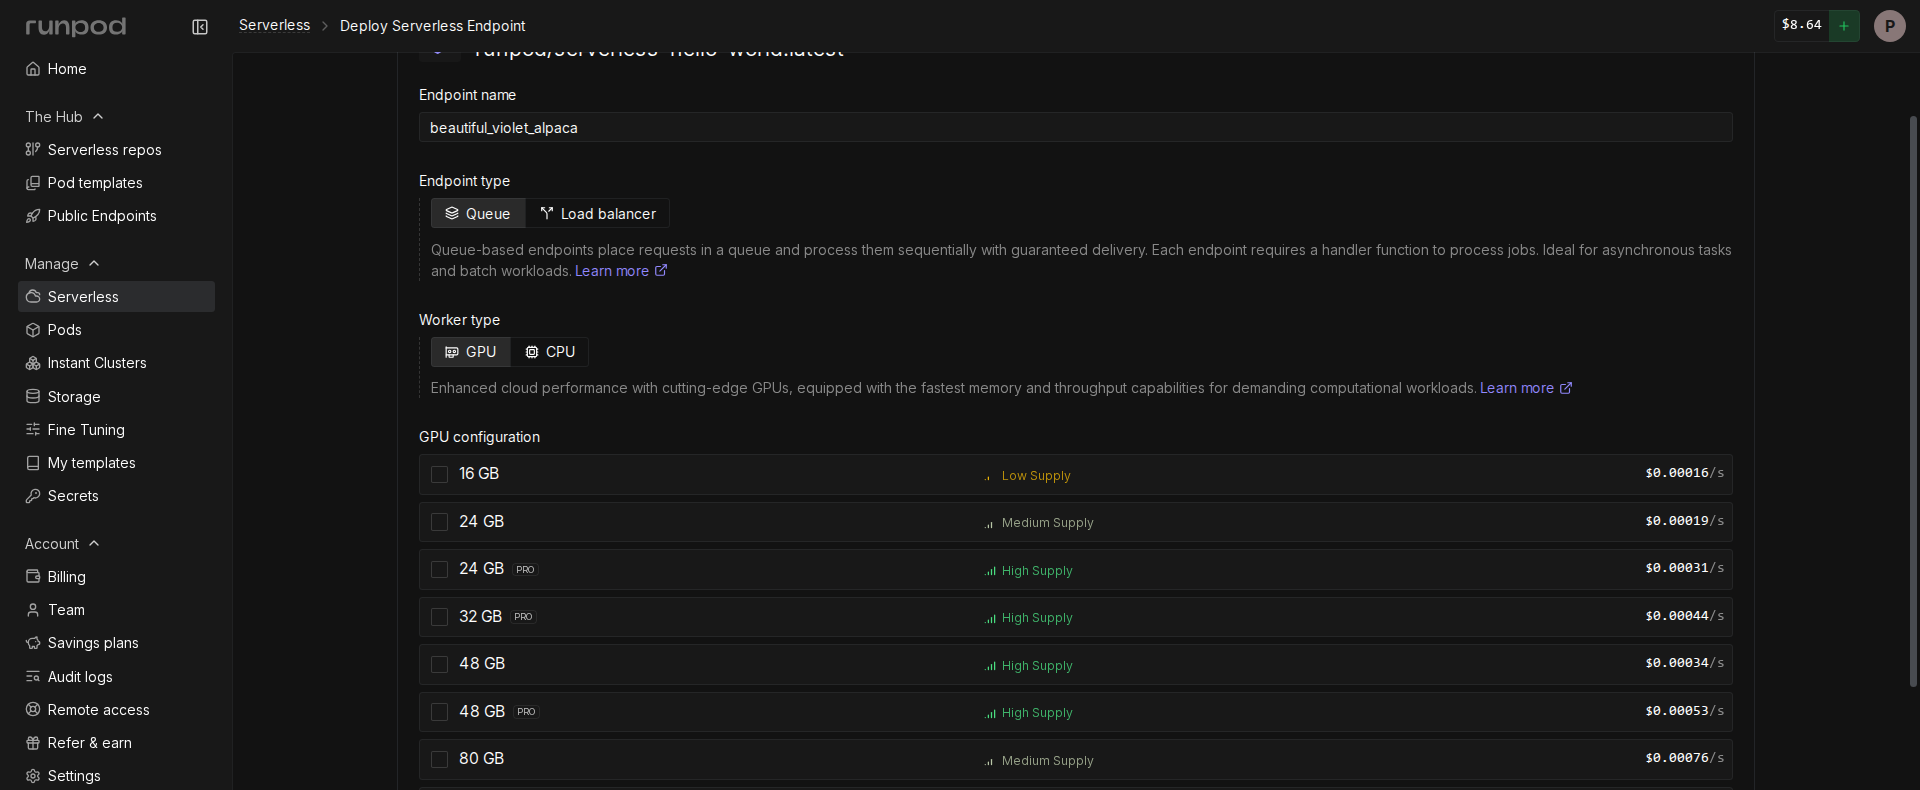
Task: Check the 16 GB GPU option
Action: [x=439, y=475]
